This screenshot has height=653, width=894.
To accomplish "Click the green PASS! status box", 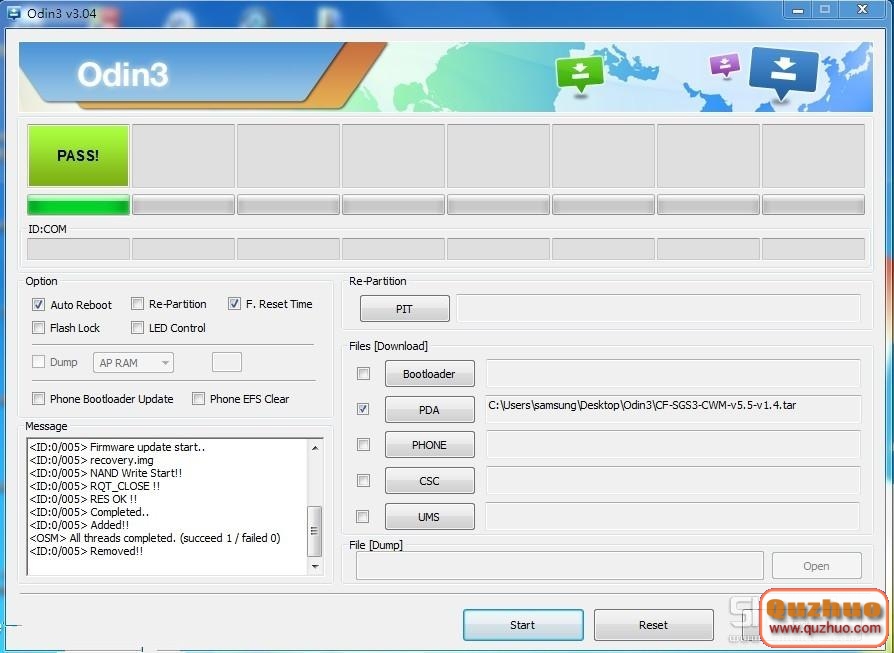I will point(78,156).
